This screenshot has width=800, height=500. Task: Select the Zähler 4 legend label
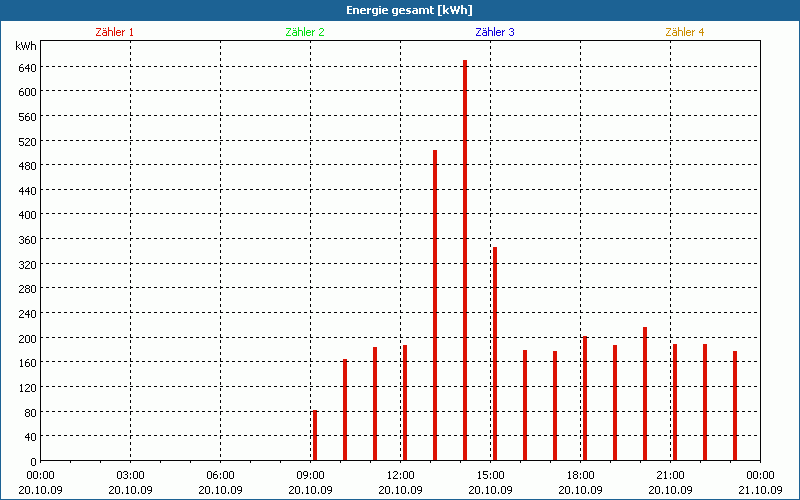coord(685,32)
